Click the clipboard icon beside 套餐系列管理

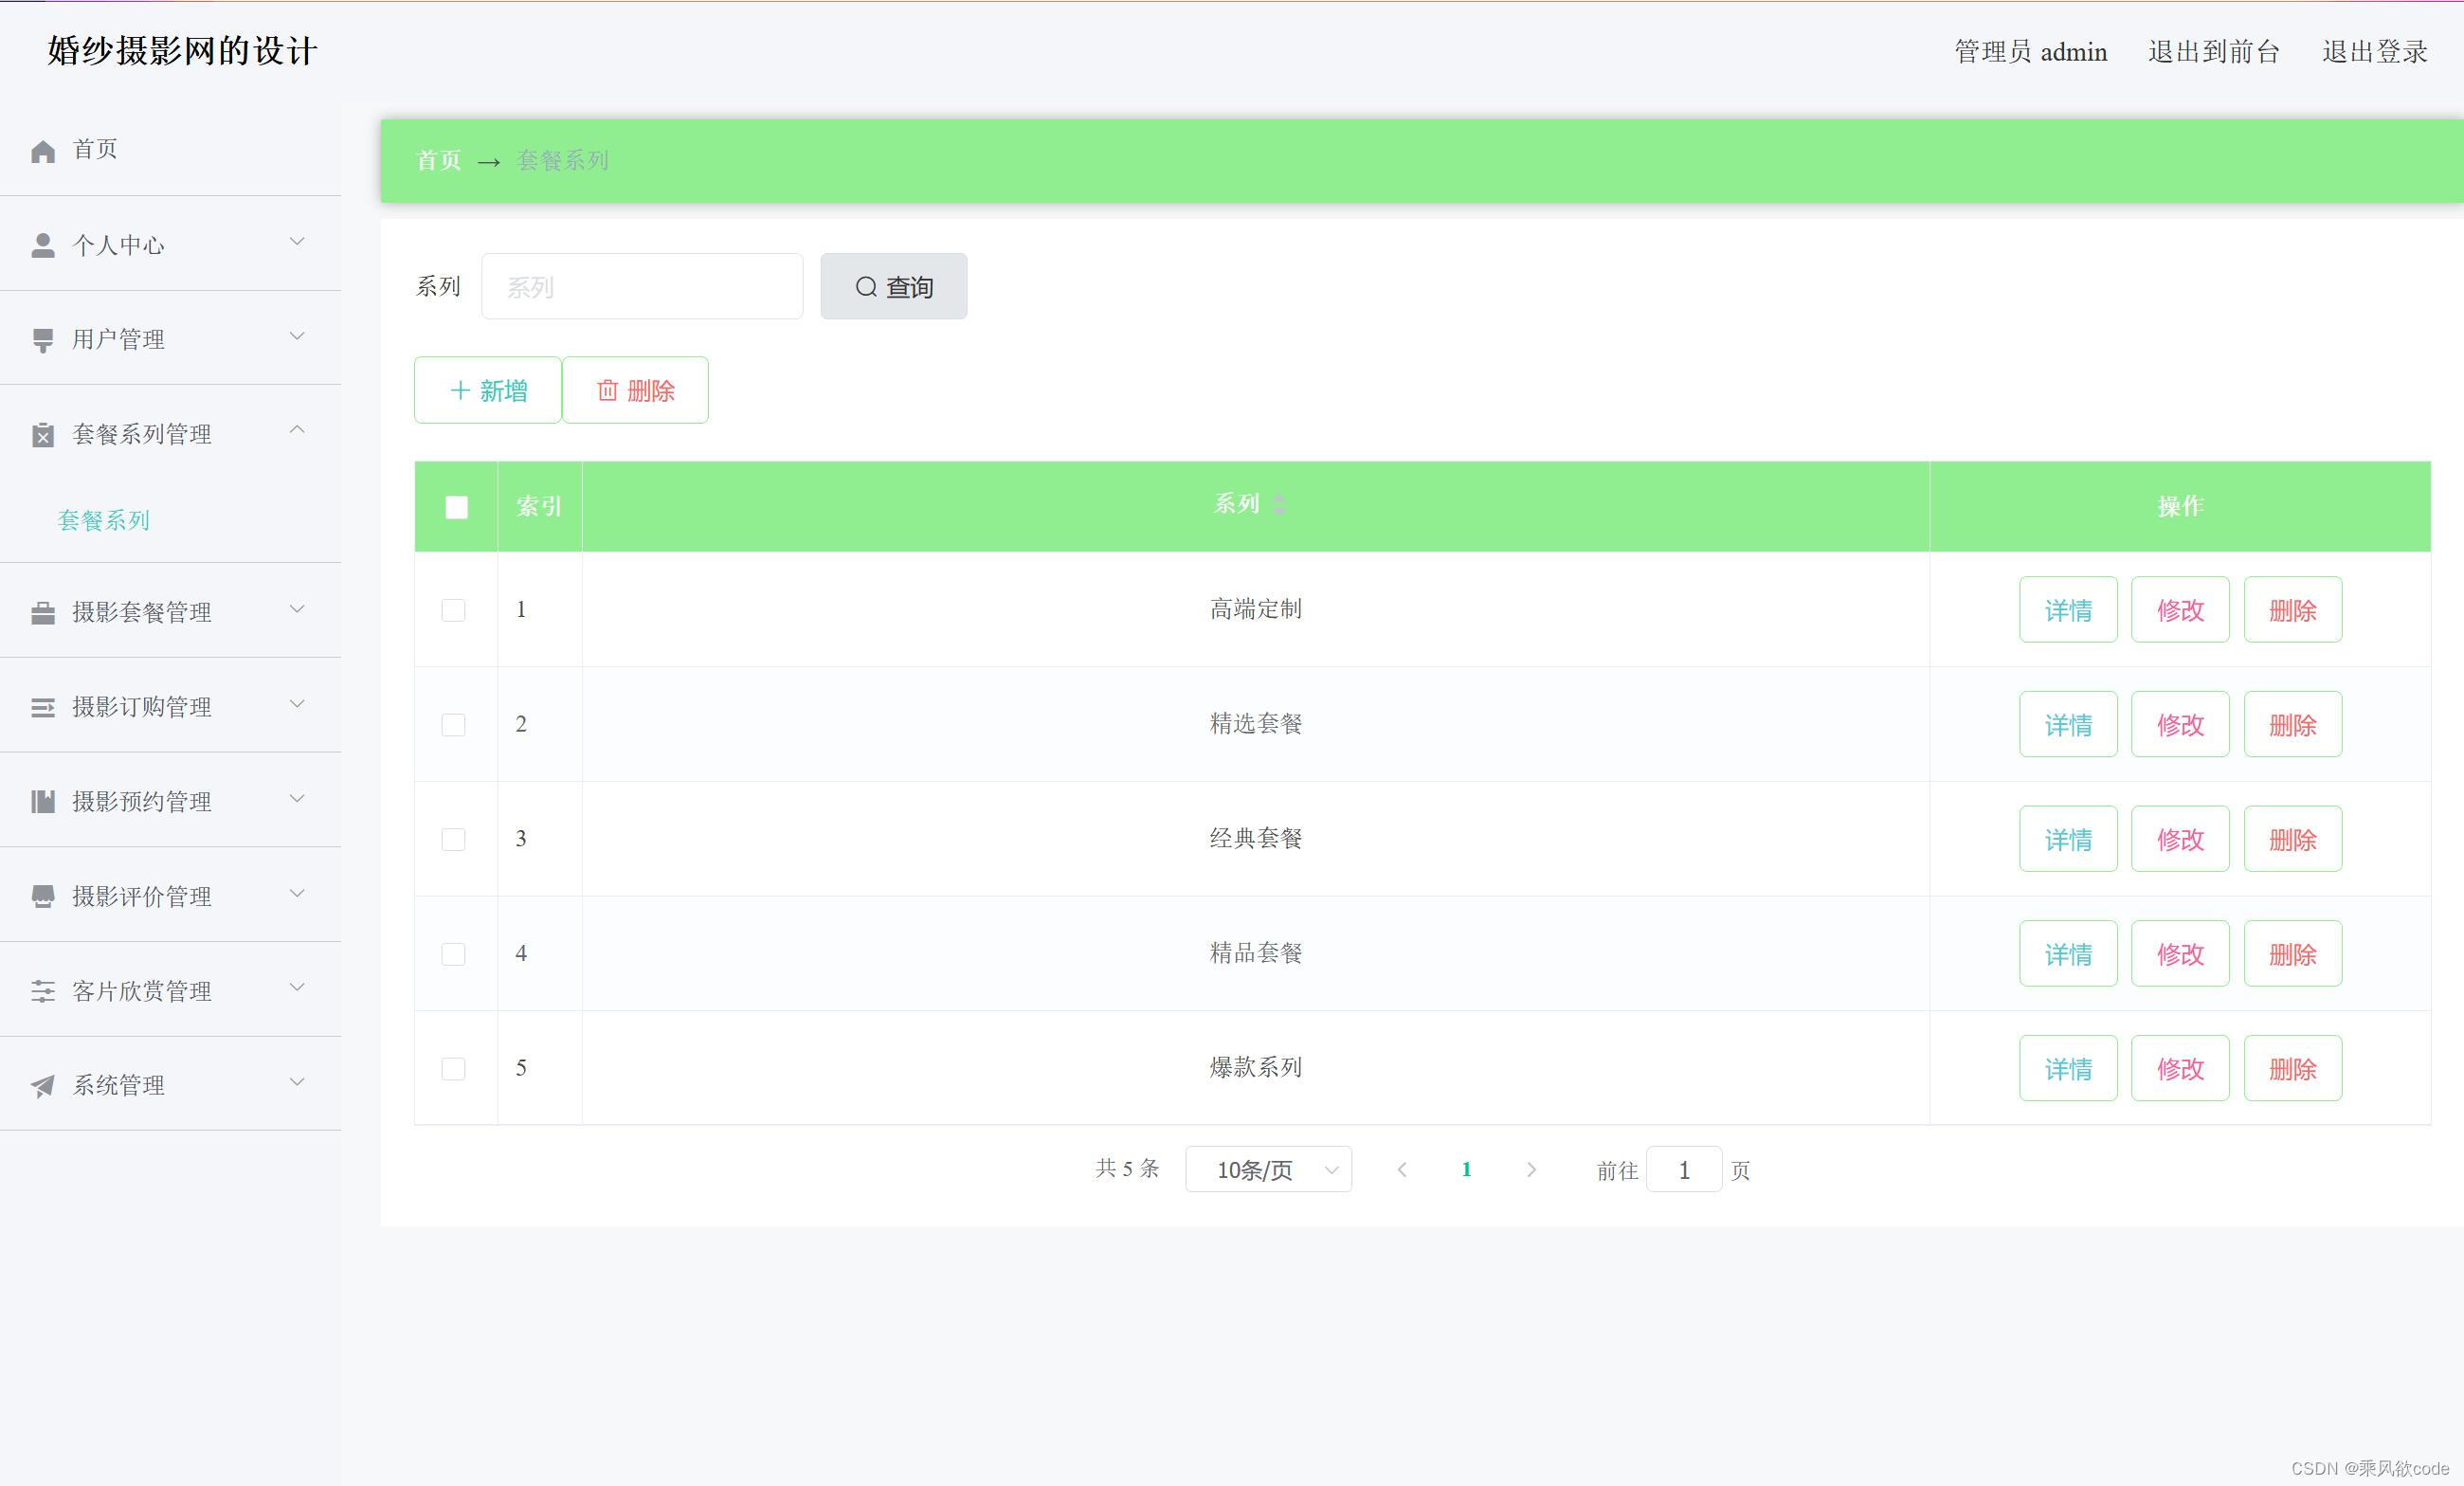(43, 435)
